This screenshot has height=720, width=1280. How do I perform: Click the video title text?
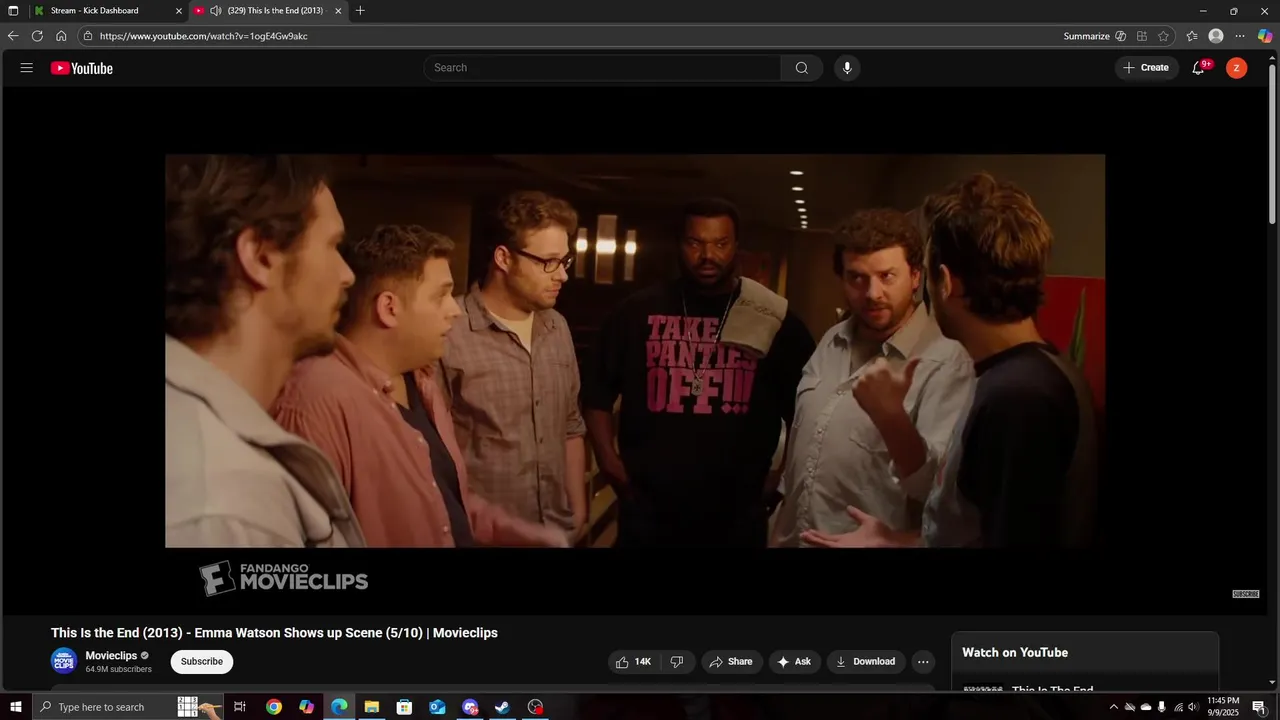click(274, 633)
